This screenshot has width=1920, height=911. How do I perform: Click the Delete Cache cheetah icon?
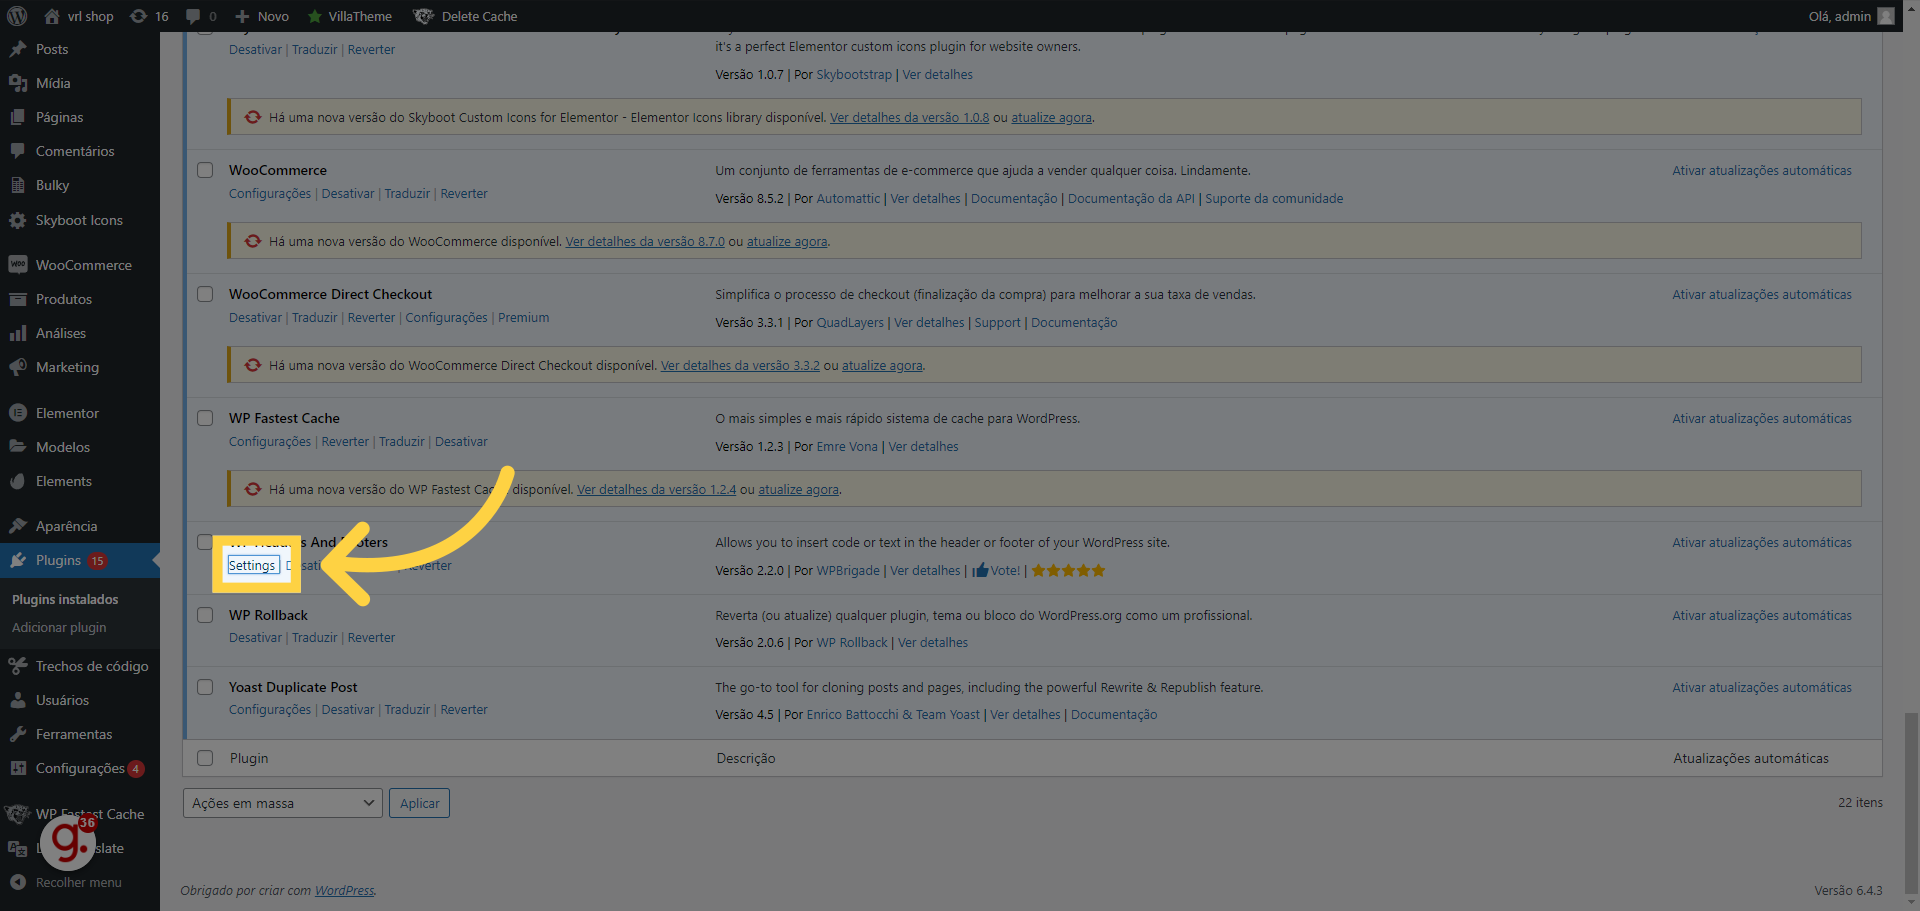pyautogui.click(x=424, y=16)
